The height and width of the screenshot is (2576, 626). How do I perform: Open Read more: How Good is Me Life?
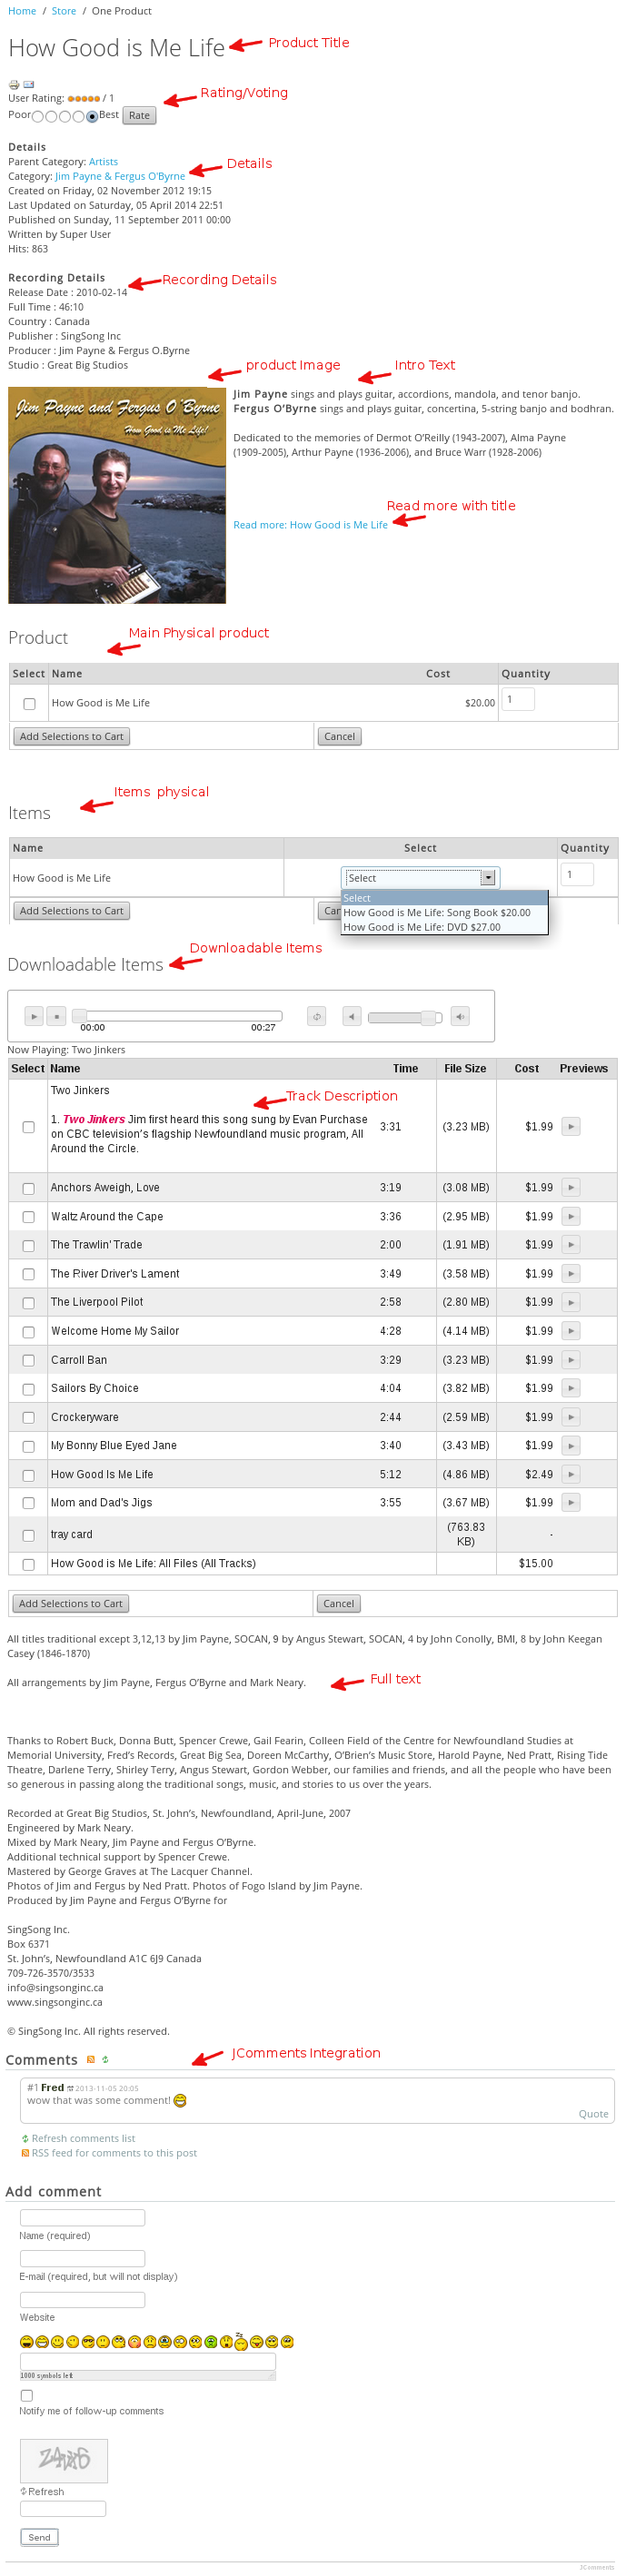click(x=310, y=525)
